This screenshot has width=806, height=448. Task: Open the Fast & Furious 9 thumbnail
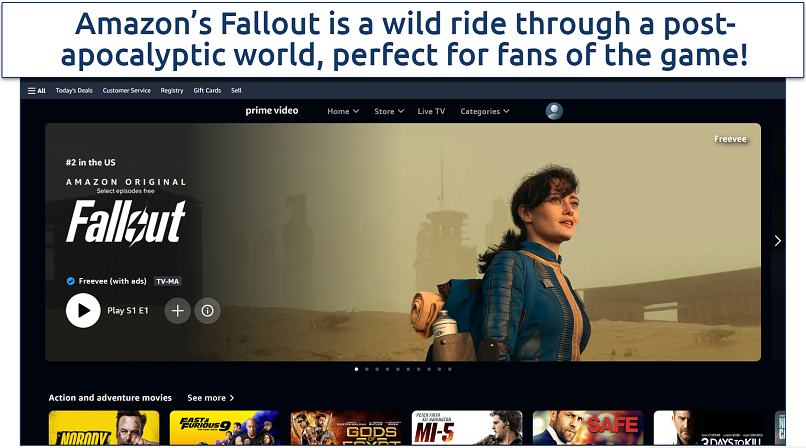coord(225,427)
